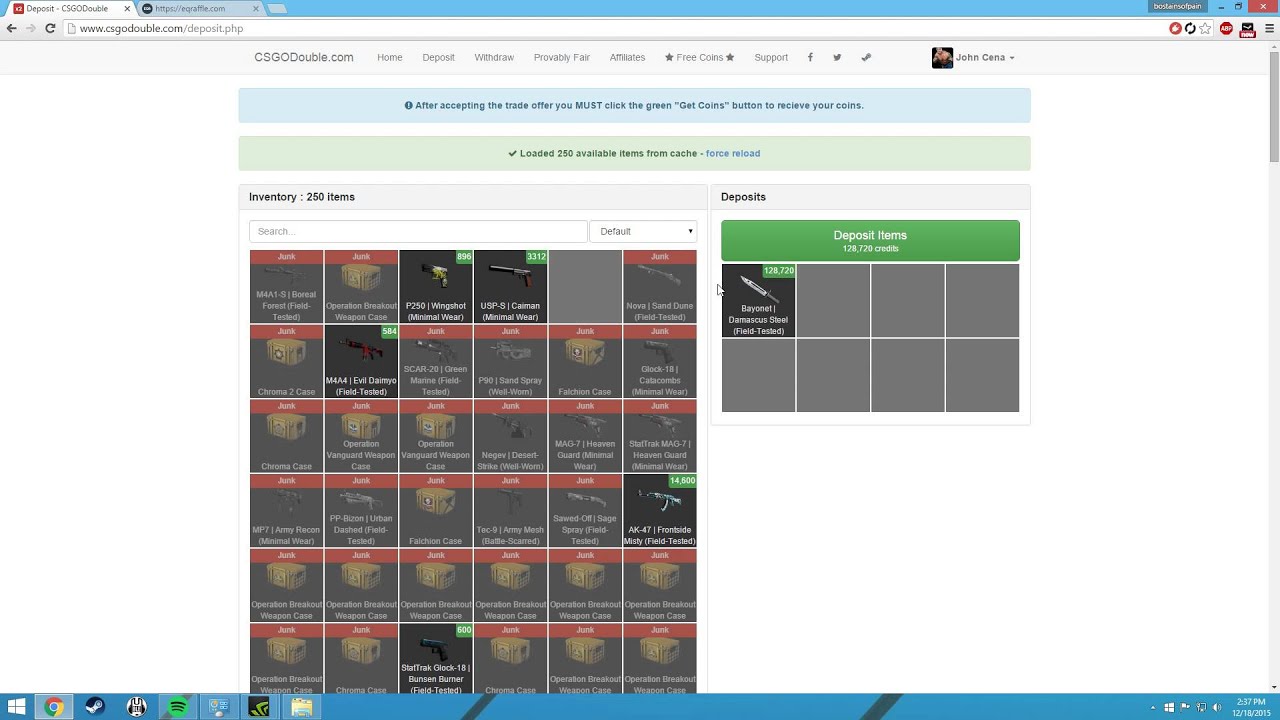The width and height of the screenshot is (1280, 720).
Task: Open Provably Fair page
Action: pyautogui.click(x=561, y=57)
